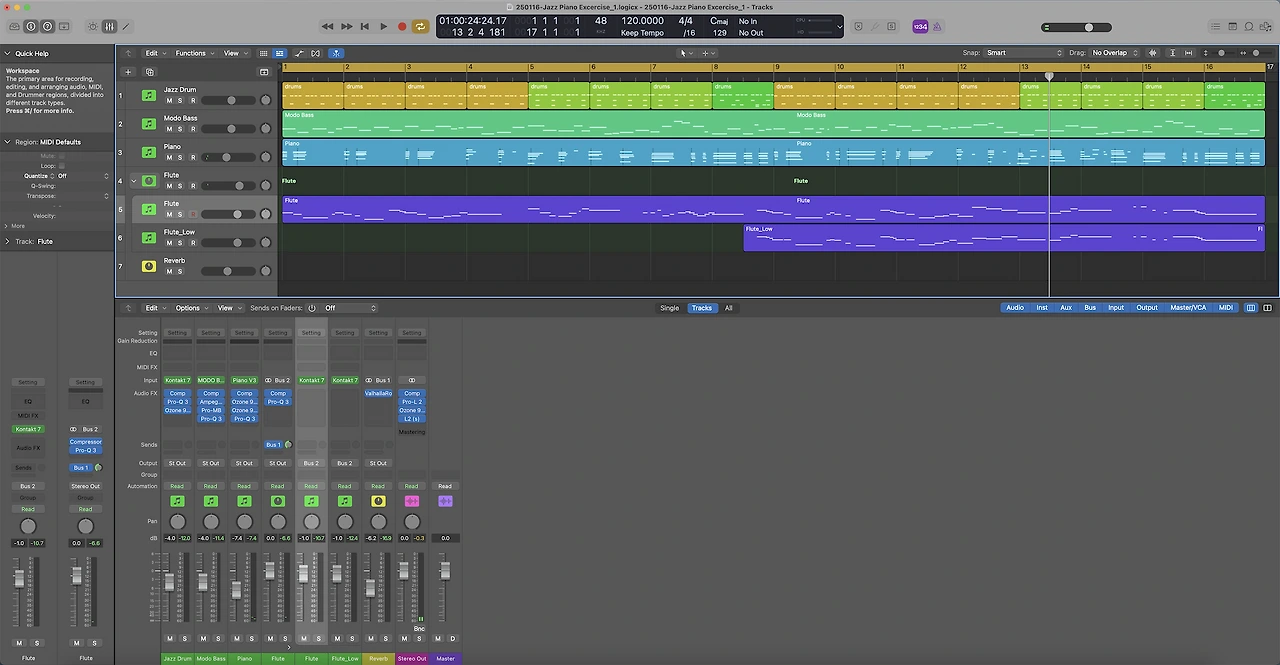The width and height of the screenshot is (1280, 665).
Task: Open the Tracks area Edit menu
Action: (x=154, y=53)
